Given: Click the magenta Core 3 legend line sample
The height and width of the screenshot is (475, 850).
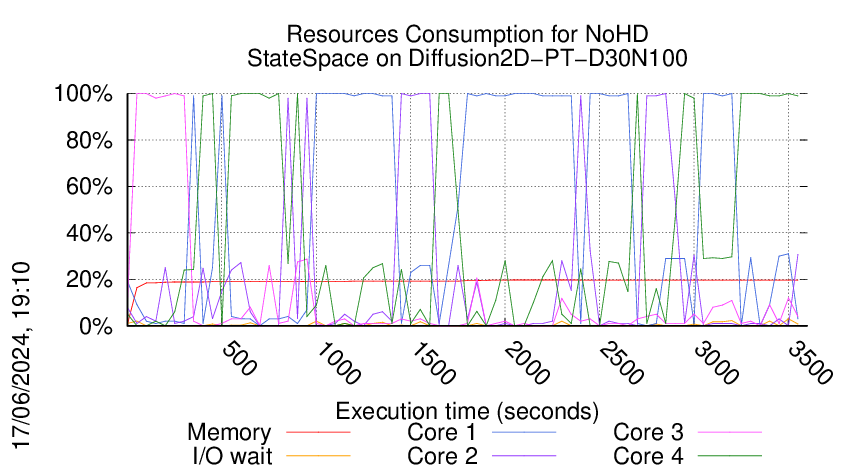Looking at the screenshot, I should [x=730, y=432].
